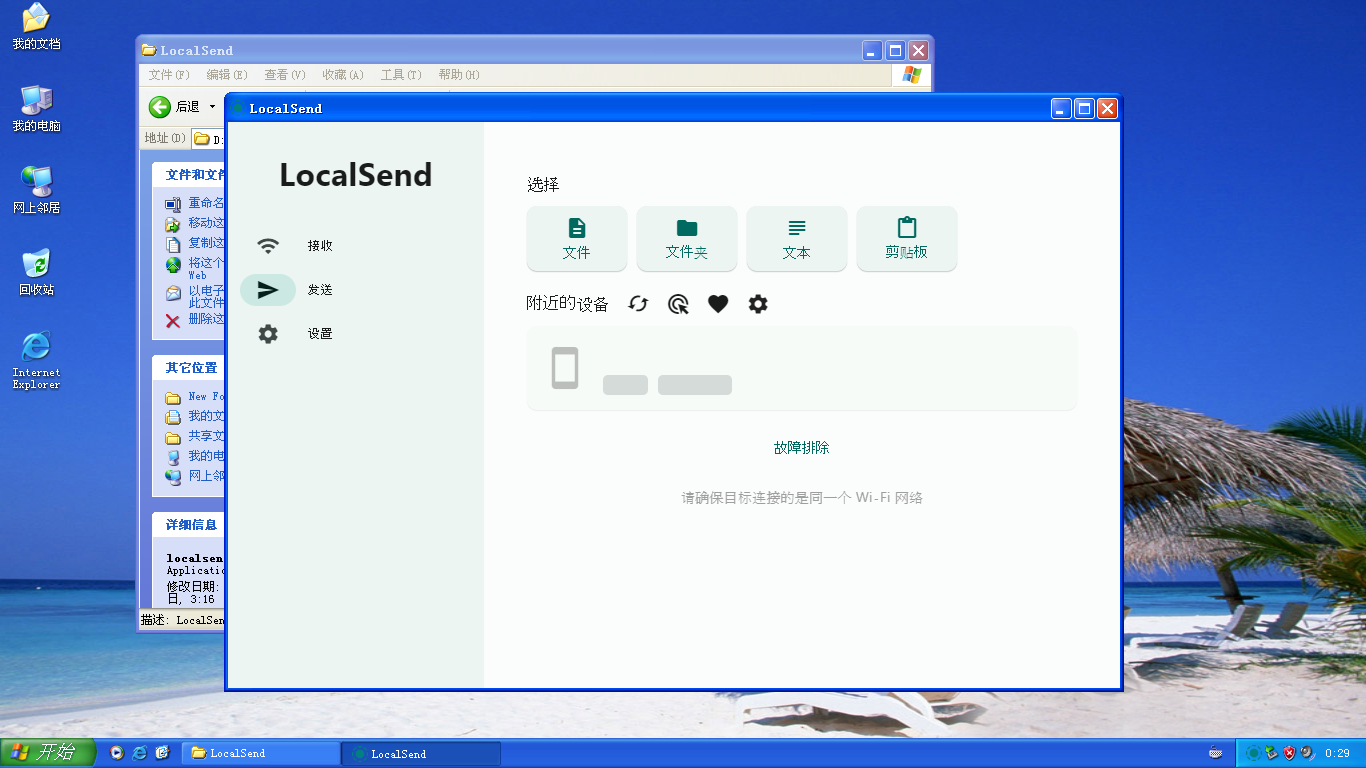Click the refresh nearby devices icon
The width and height of the screenshot is (1366, 768).
pos(638,304)
